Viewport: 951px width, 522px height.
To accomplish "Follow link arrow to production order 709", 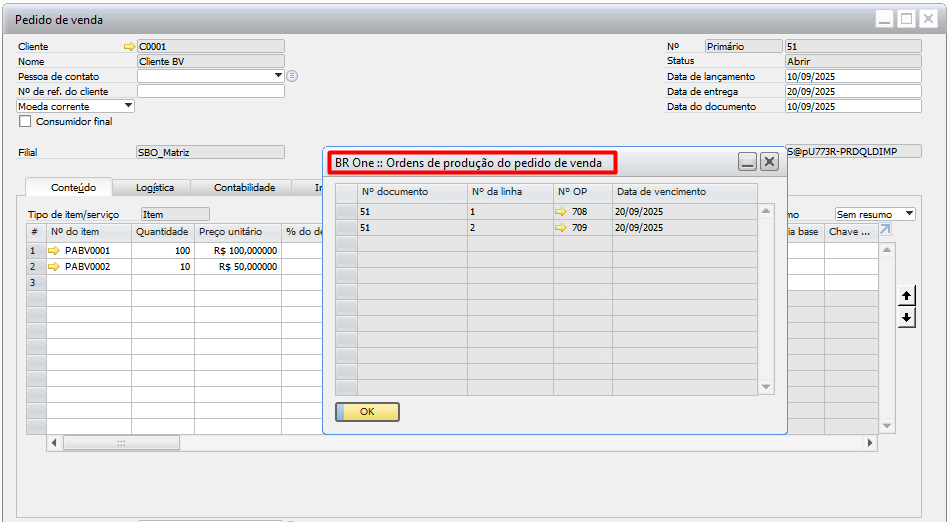I will click(561, 228).
